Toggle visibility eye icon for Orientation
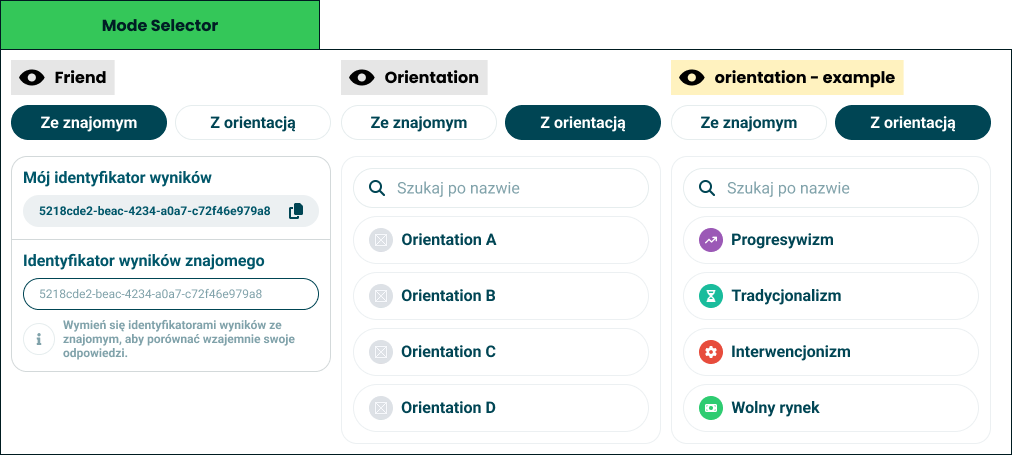 point(362,78)
